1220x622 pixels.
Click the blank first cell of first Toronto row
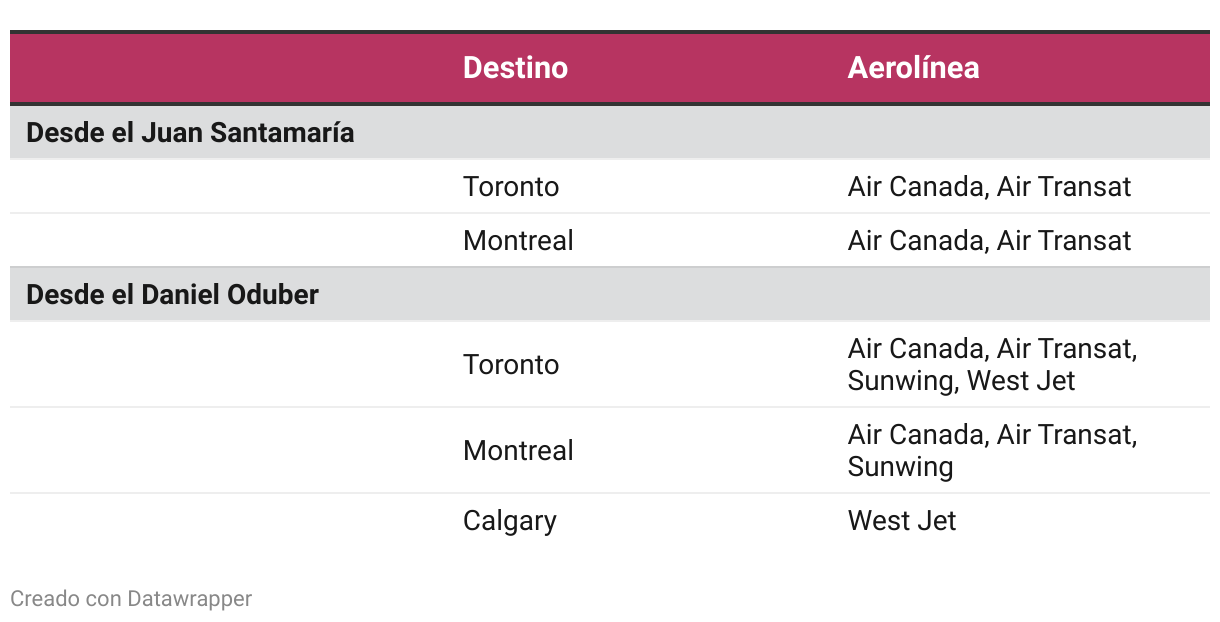tap(228, 186)
